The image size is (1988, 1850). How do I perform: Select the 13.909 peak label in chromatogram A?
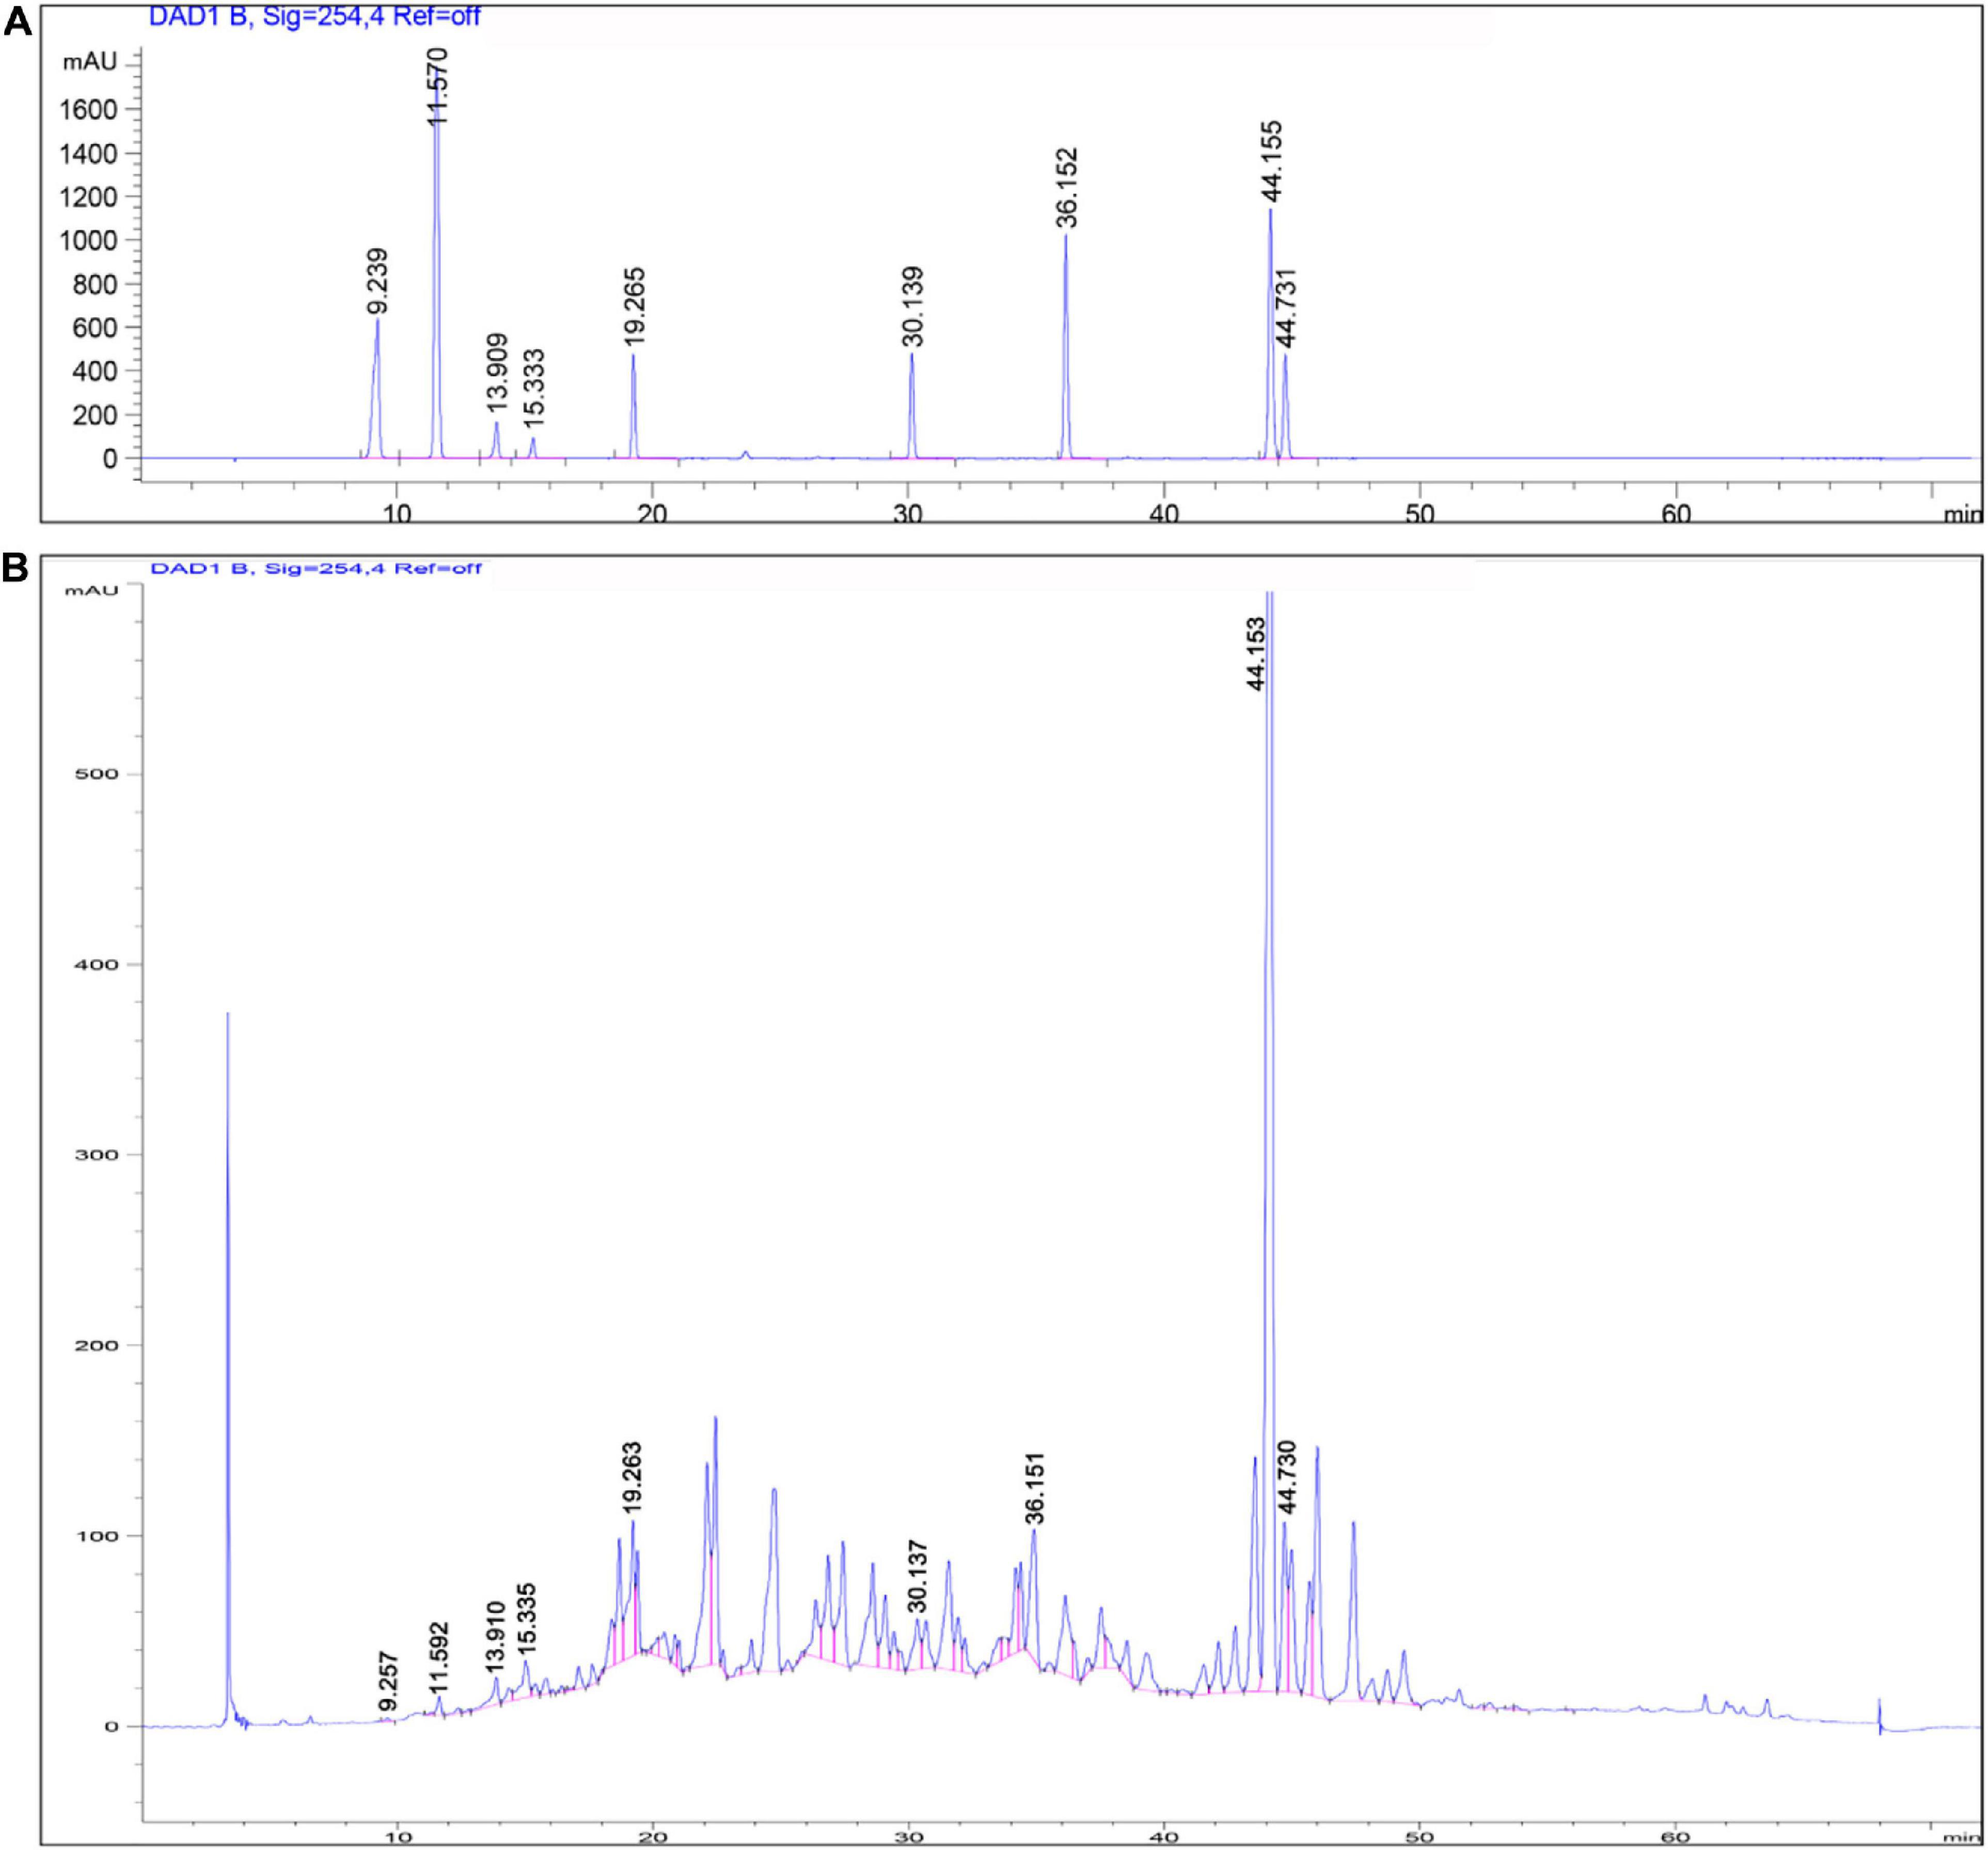pos(497,373)
